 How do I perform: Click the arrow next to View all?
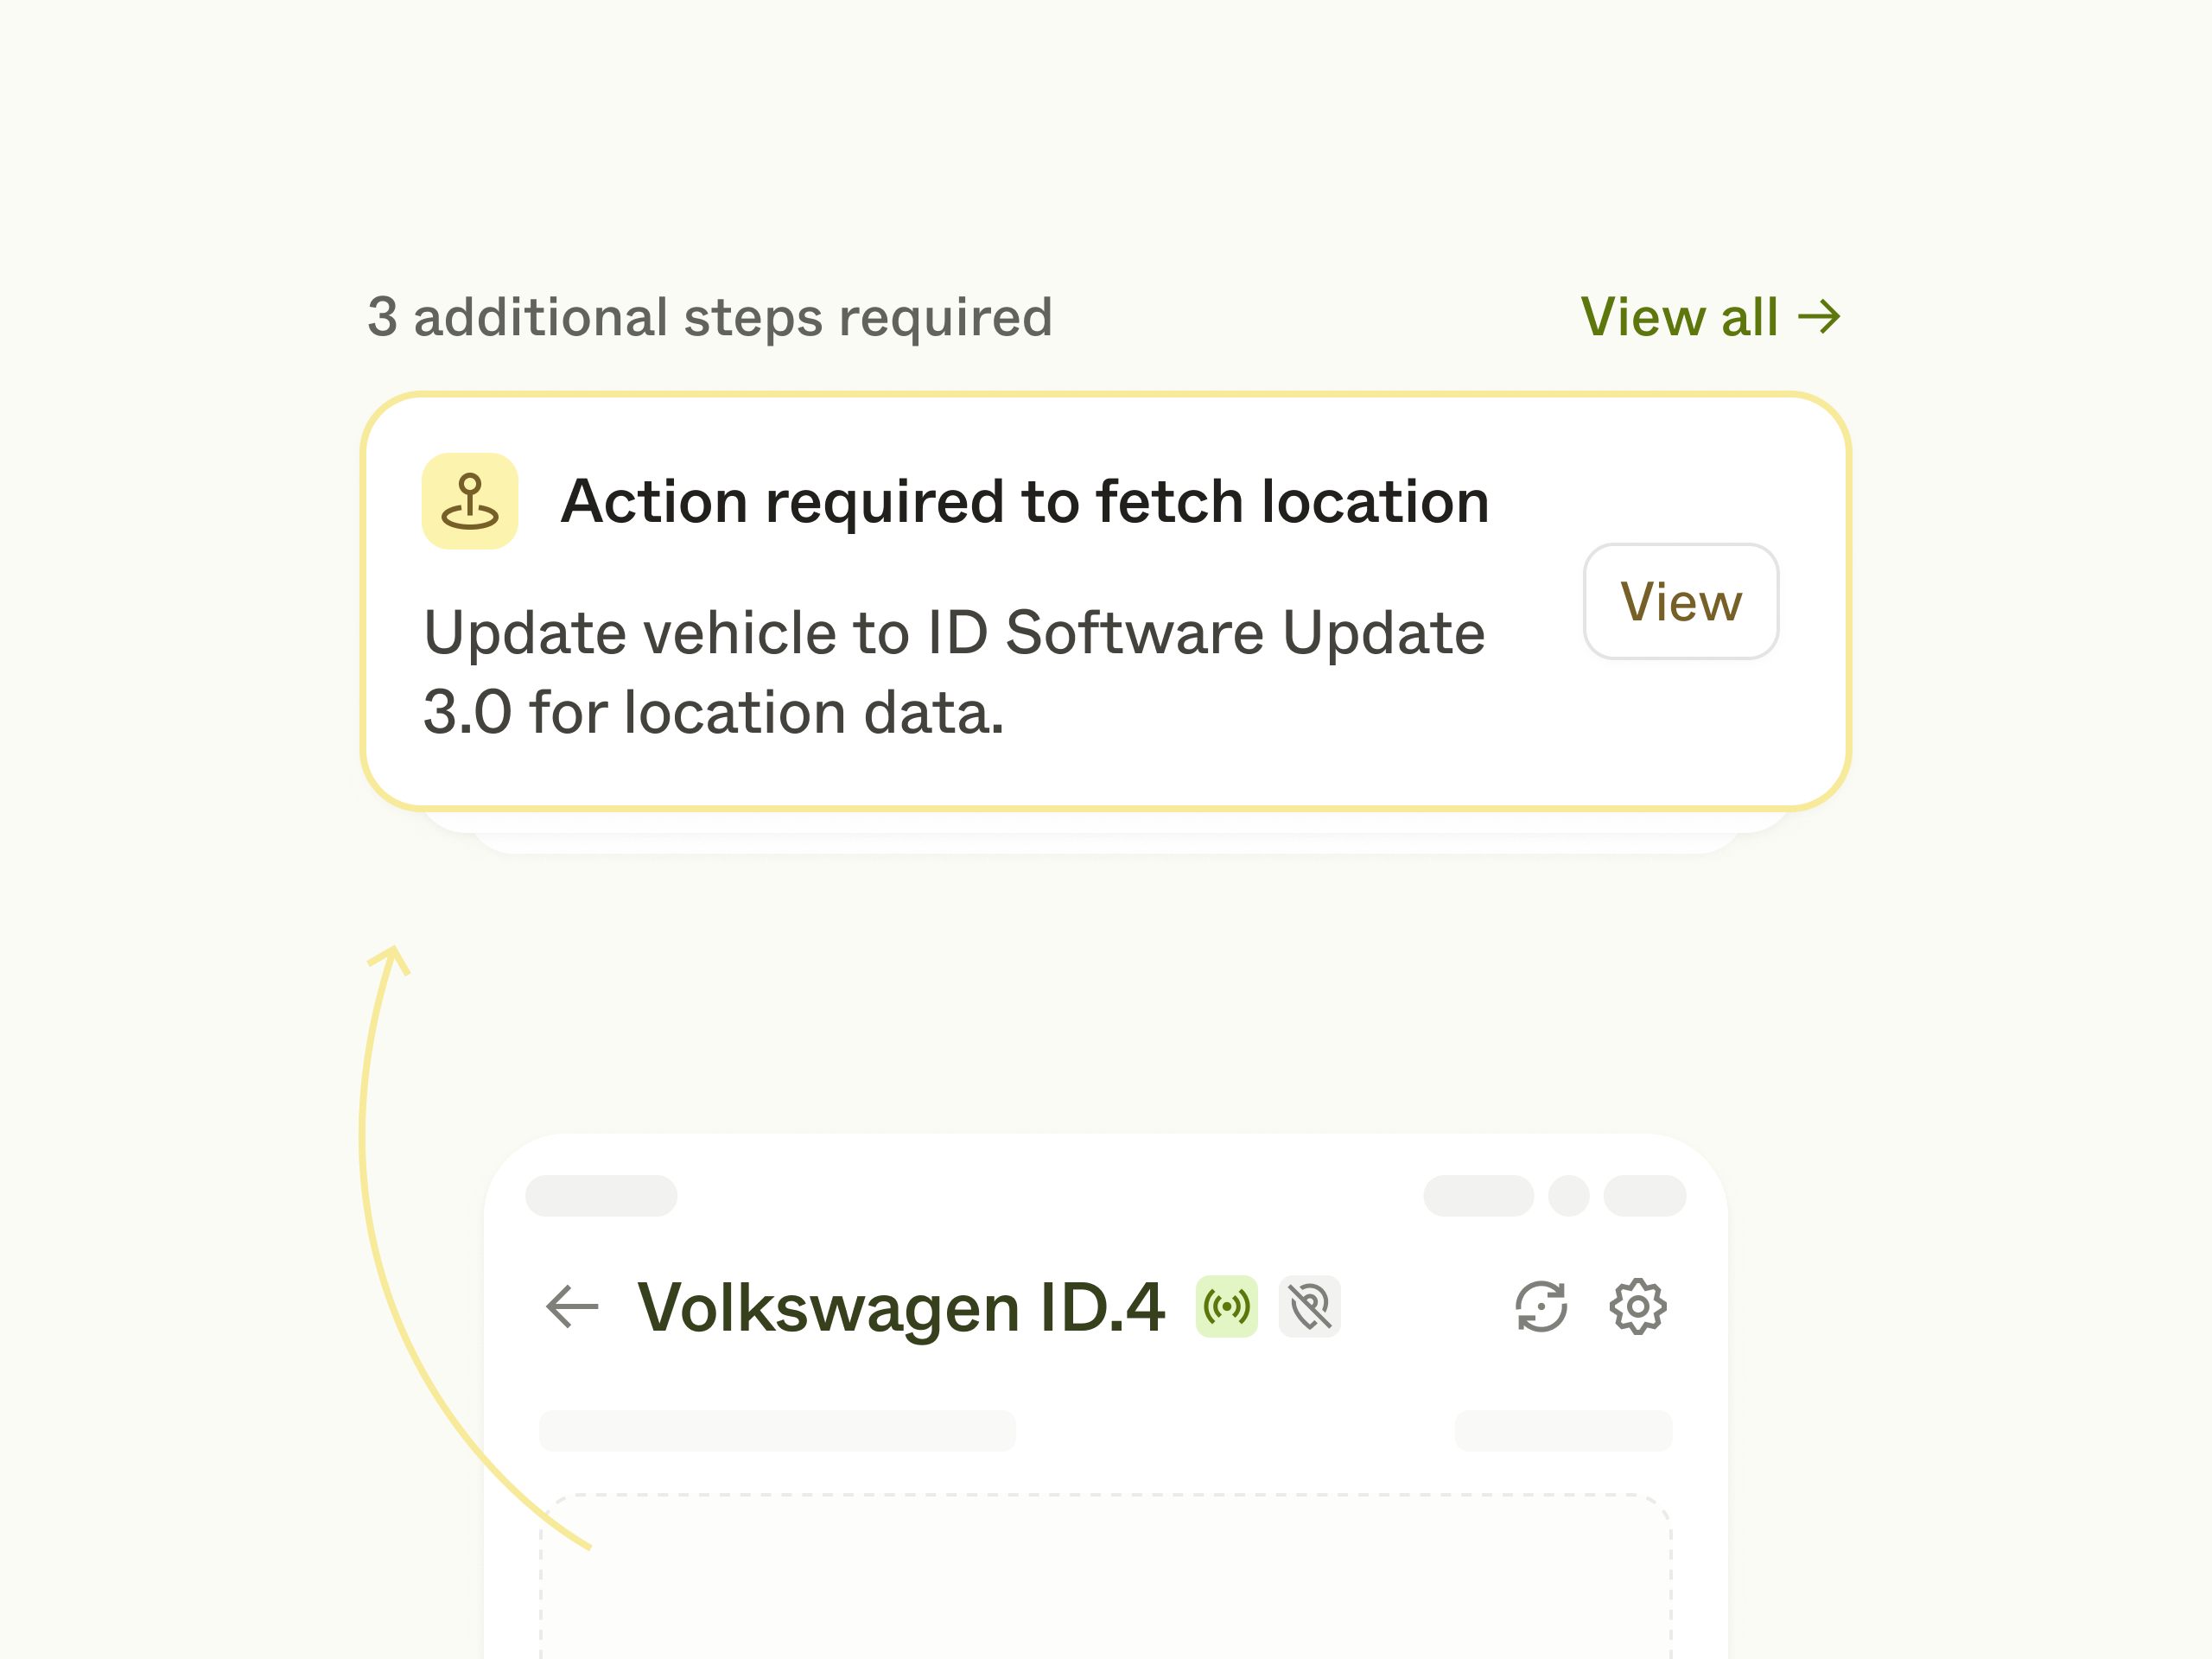(1819, 317)
